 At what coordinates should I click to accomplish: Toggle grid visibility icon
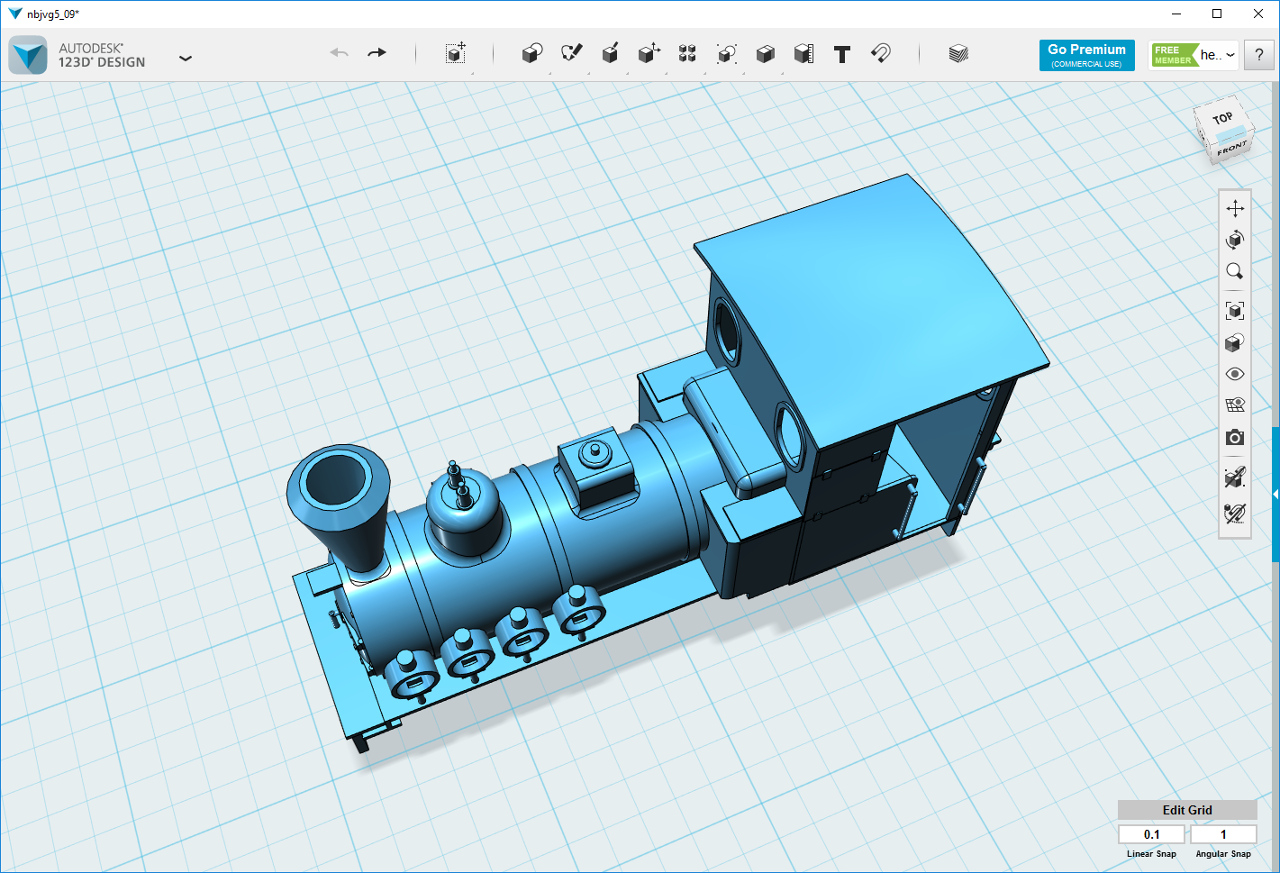pos(1235,405)
